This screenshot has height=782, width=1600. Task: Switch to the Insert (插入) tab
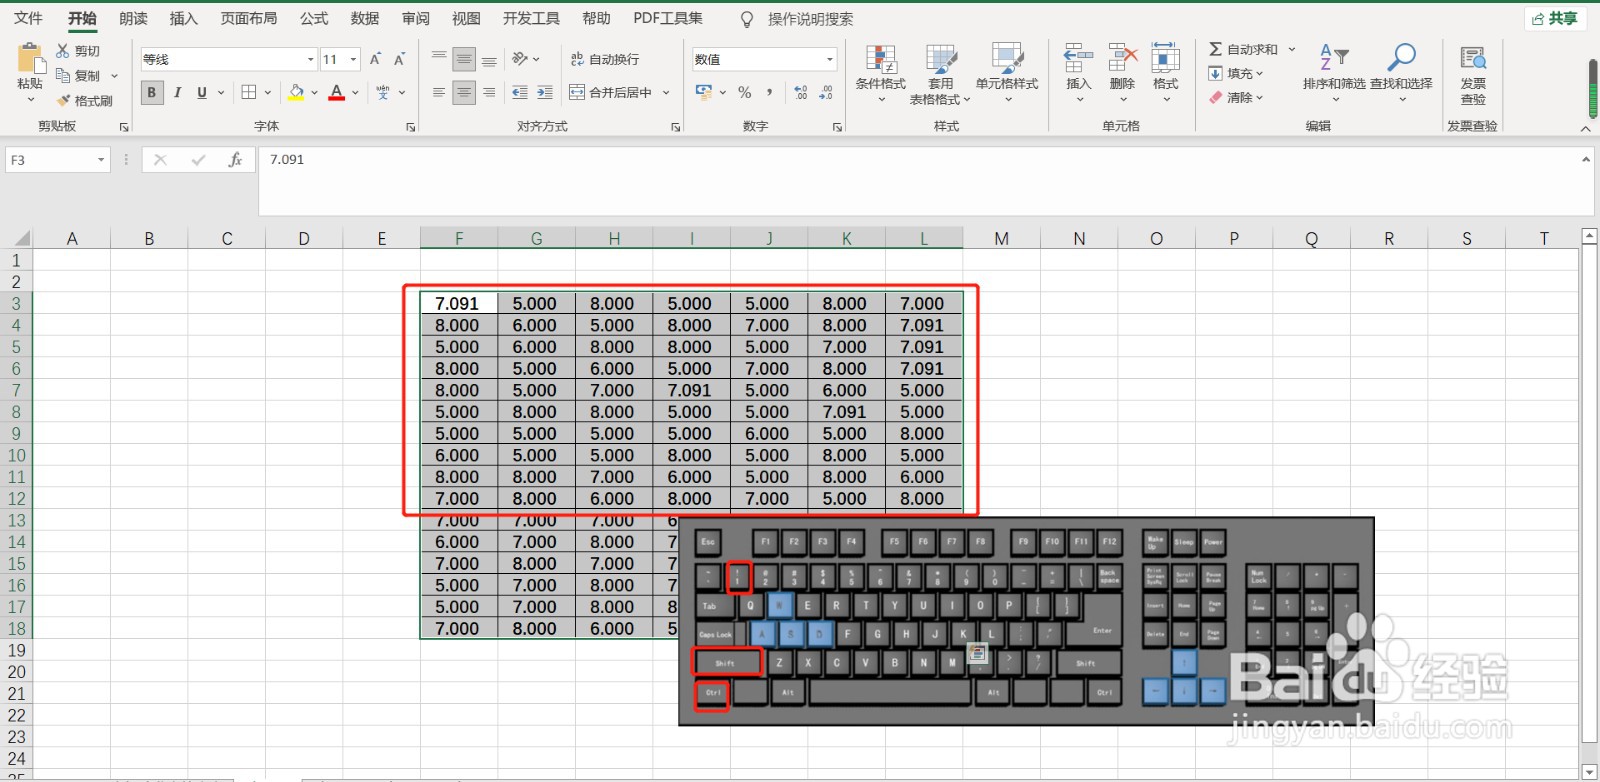pos(183,18)
